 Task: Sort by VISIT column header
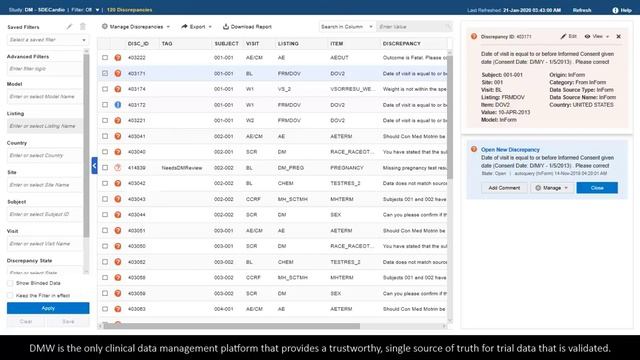click(x=252, y=44)
